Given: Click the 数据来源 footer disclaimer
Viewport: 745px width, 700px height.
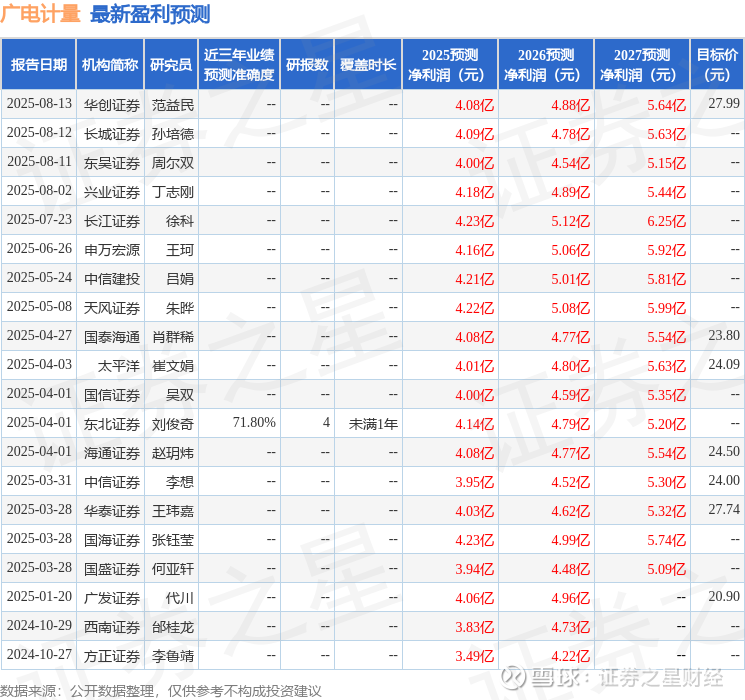Looking at the screenshot, I should coord(161,691).
